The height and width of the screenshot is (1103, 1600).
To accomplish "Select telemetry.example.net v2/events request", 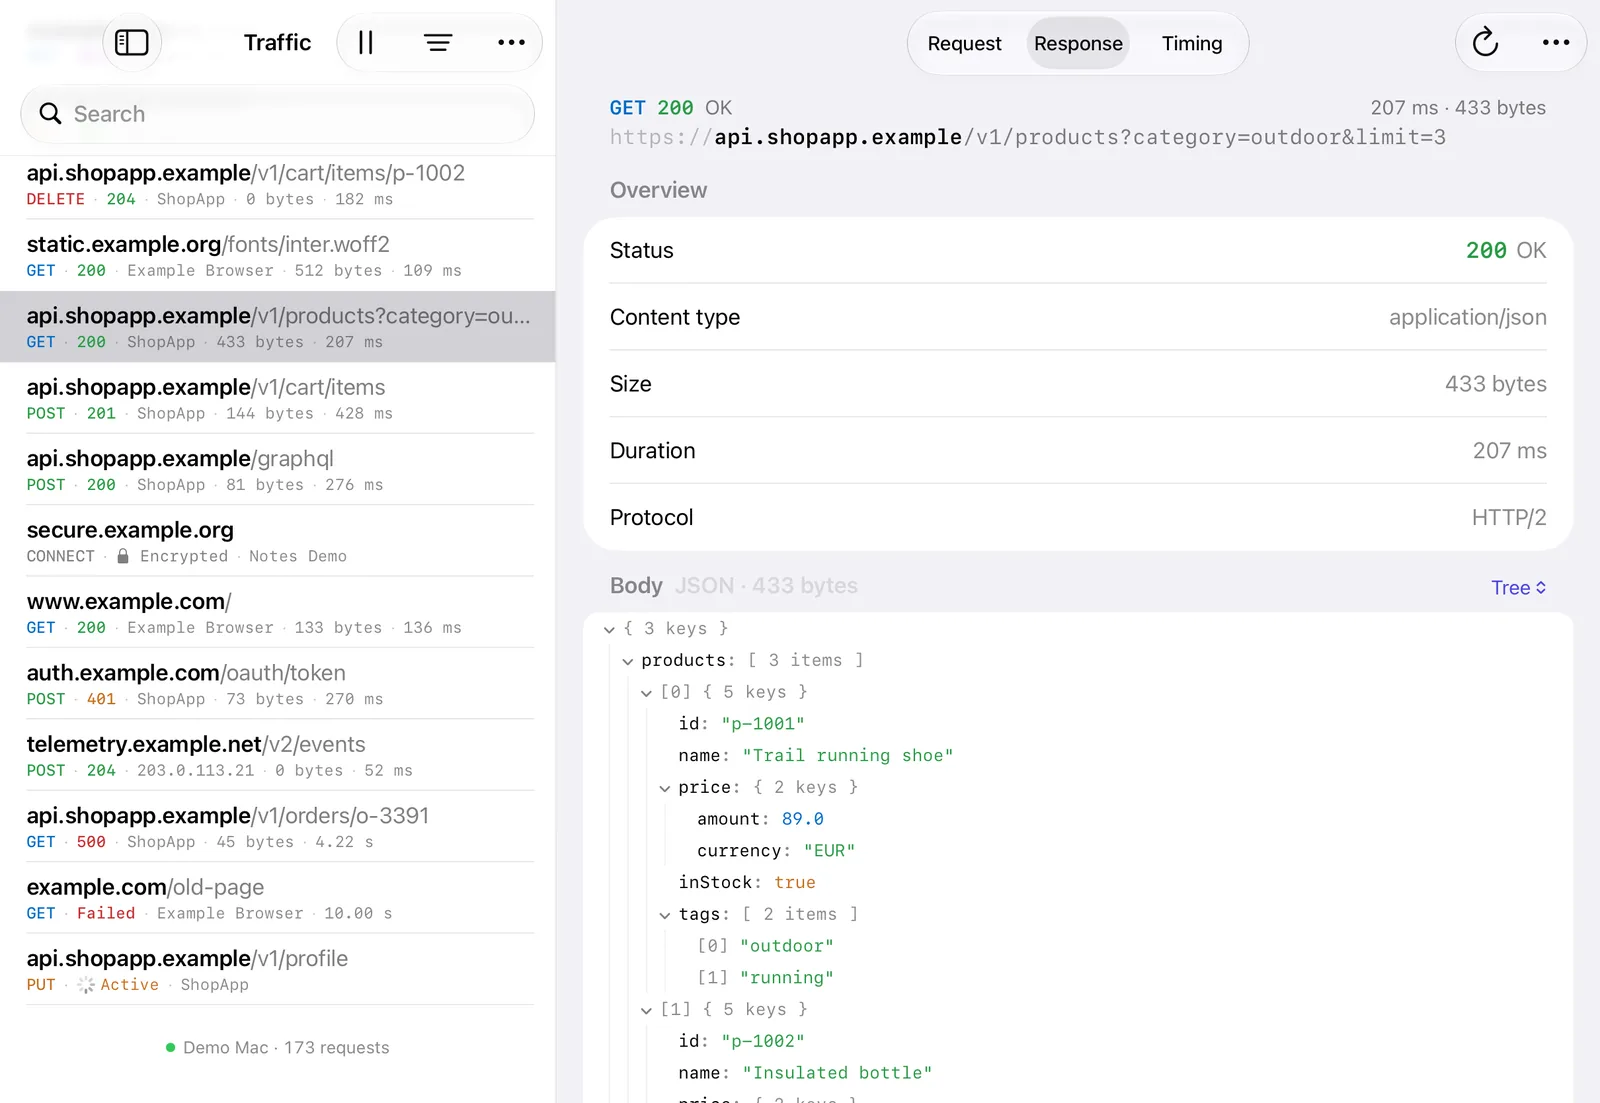I will [x=278, y=755].
